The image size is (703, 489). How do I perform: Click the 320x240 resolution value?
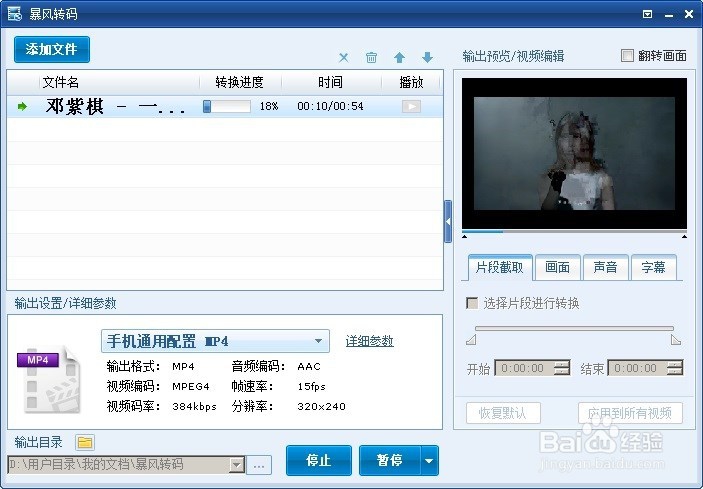[x=321, y=407]
